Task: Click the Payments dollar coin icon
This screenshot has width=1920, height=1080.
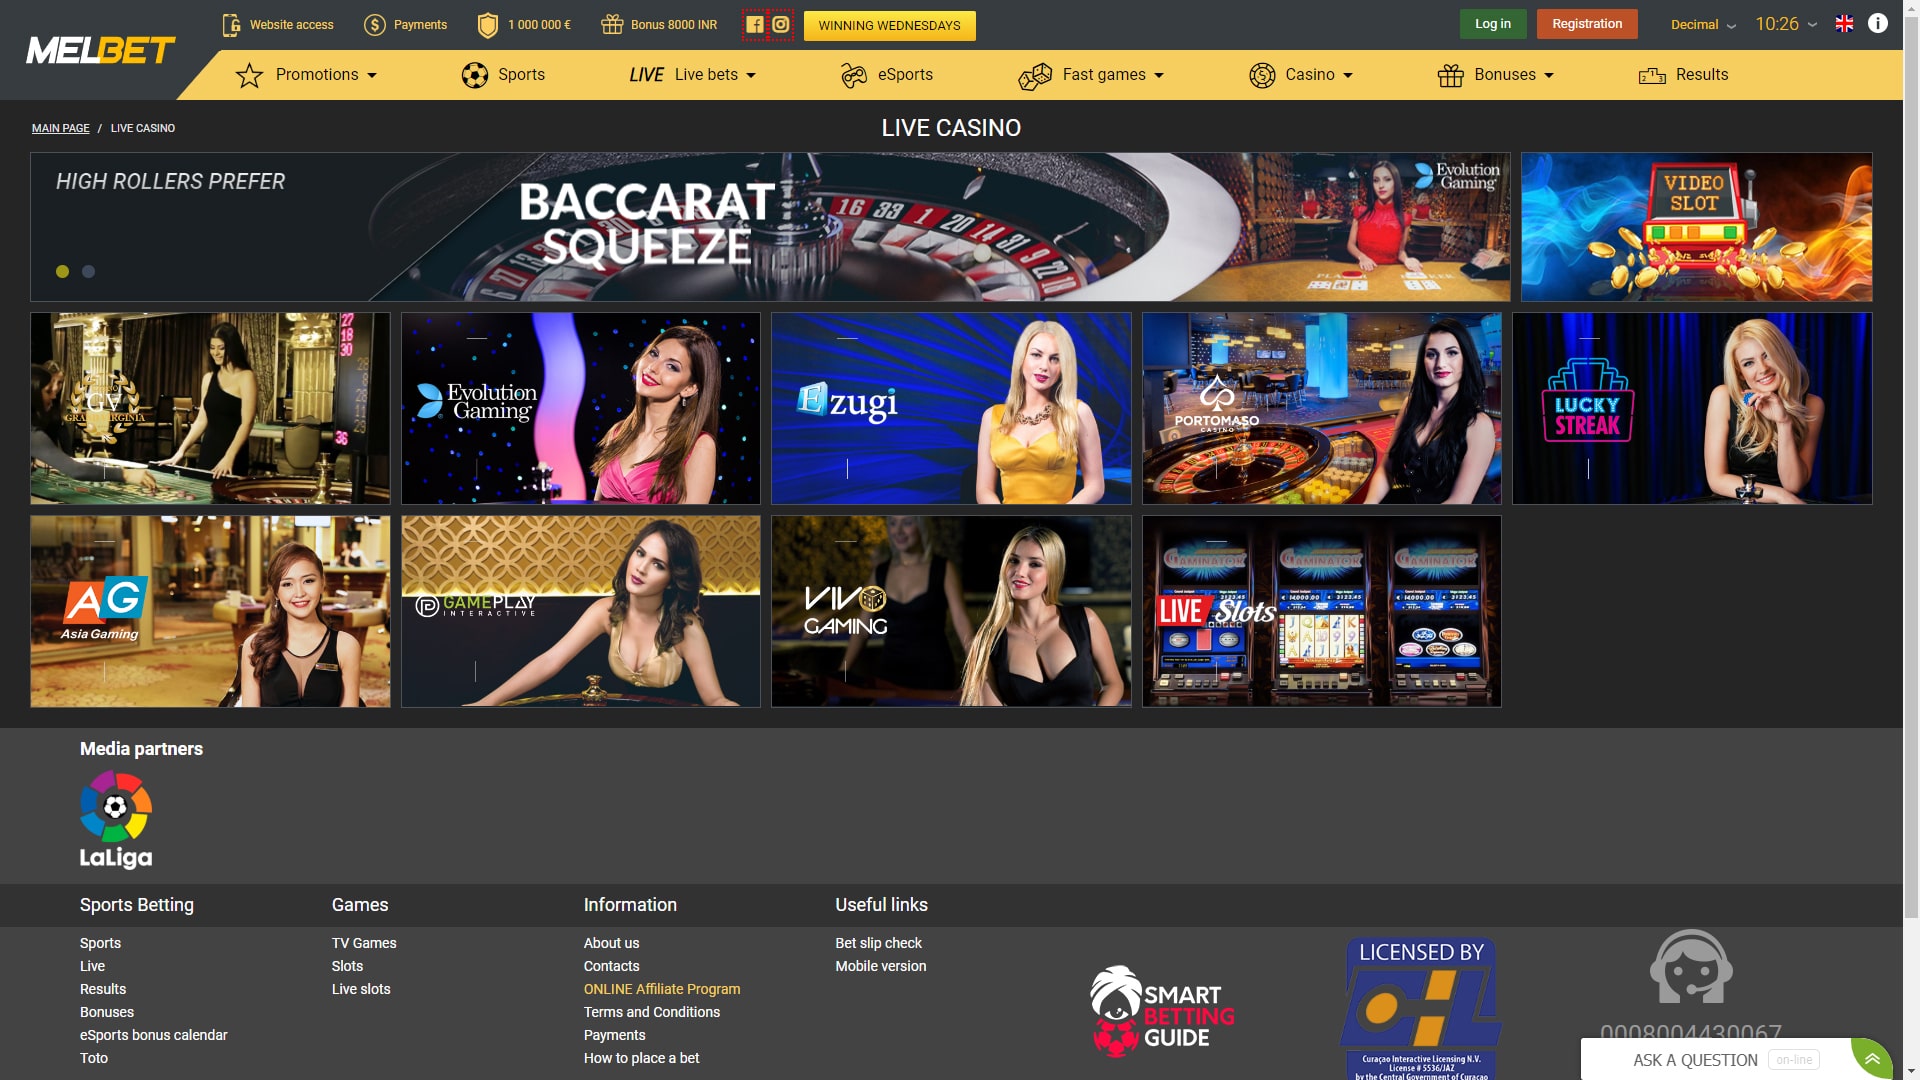Action: click(375, 25)
